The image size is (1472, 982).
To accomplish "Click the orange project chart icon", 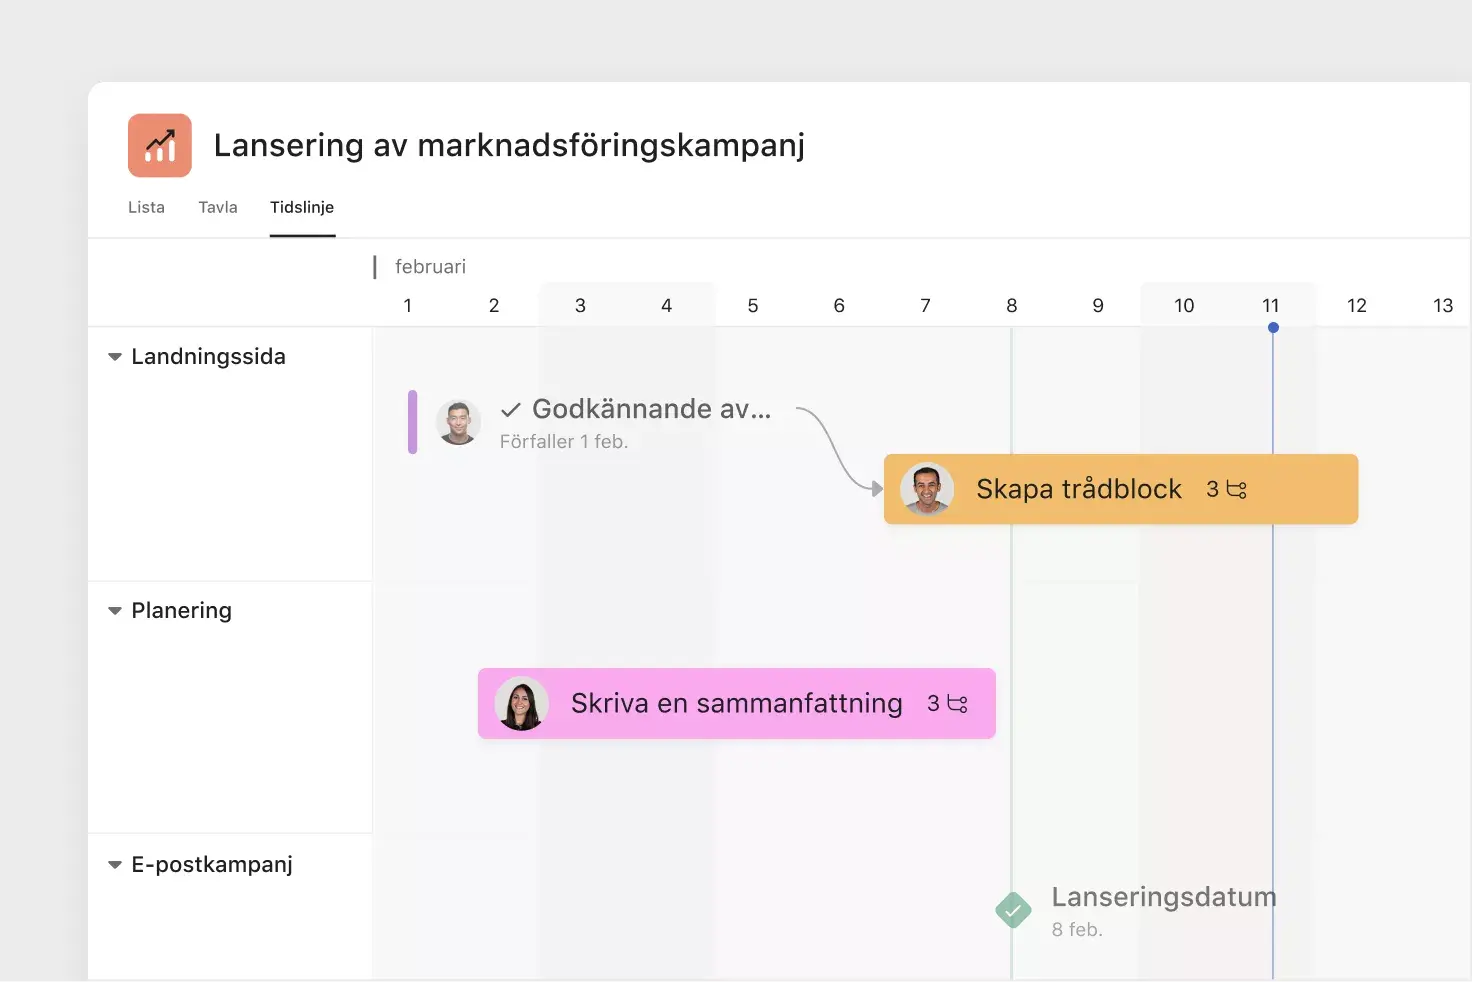I will pos(158,144).
